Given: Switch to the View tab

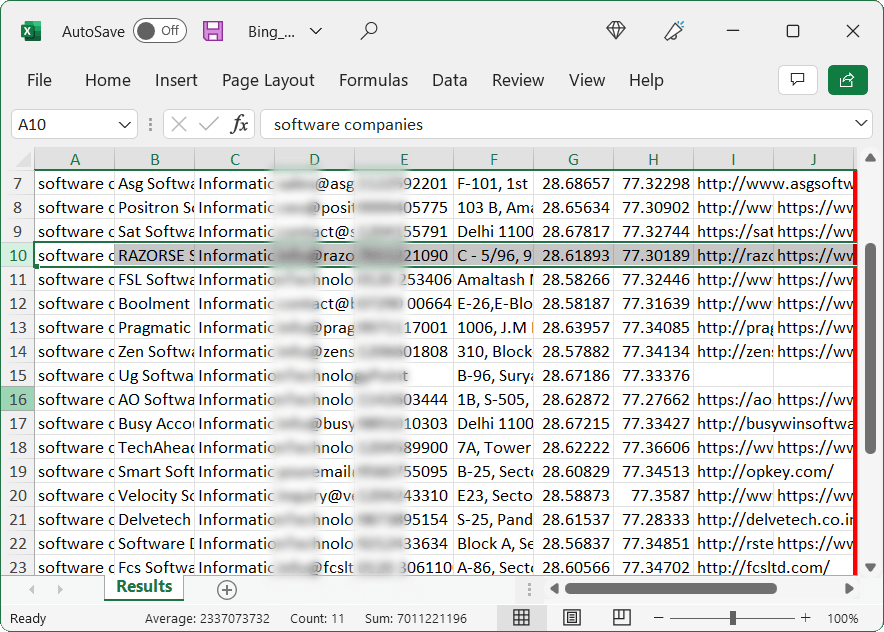Looking at the screenshot, I should tap(587, 80).
